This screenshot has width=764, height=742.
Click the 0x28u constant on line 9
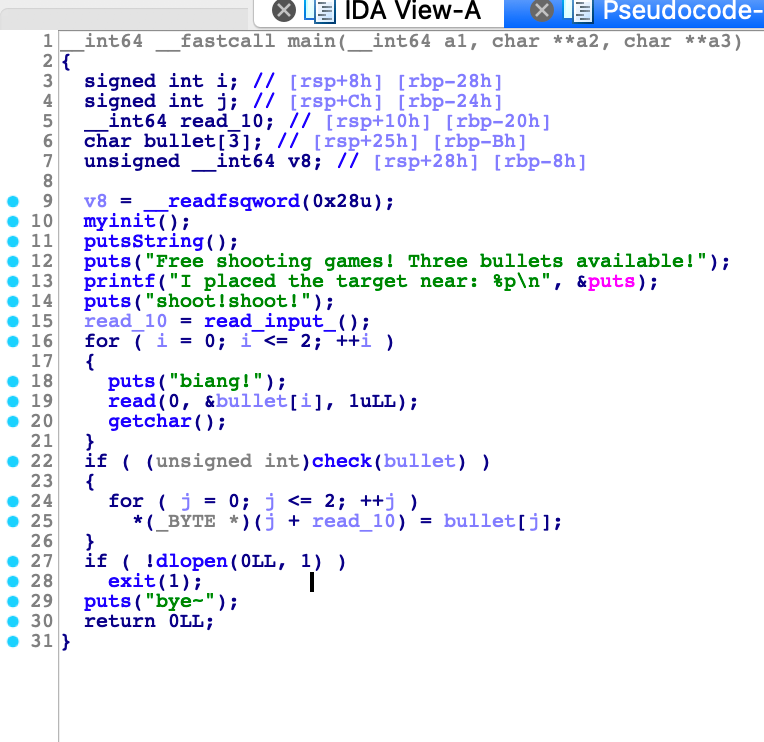coord(342,201)
